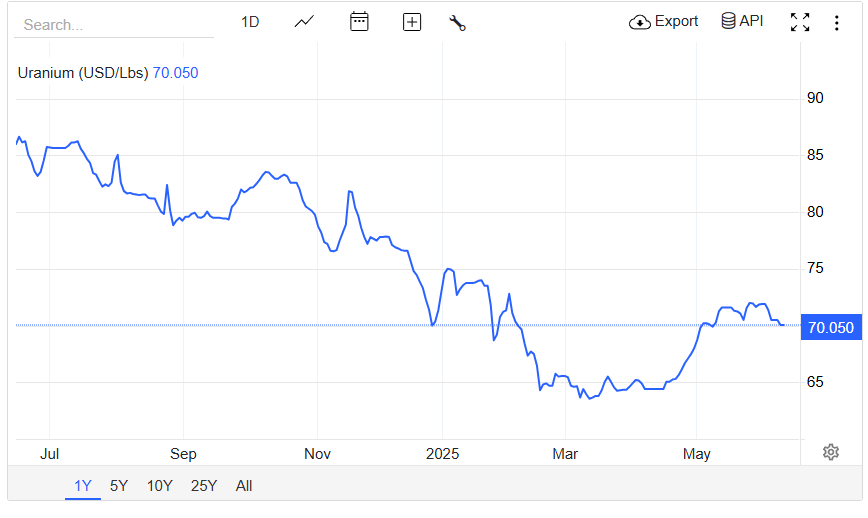Click the API text link
This screenshot has height=518, width=868.
tap(751, 21)
